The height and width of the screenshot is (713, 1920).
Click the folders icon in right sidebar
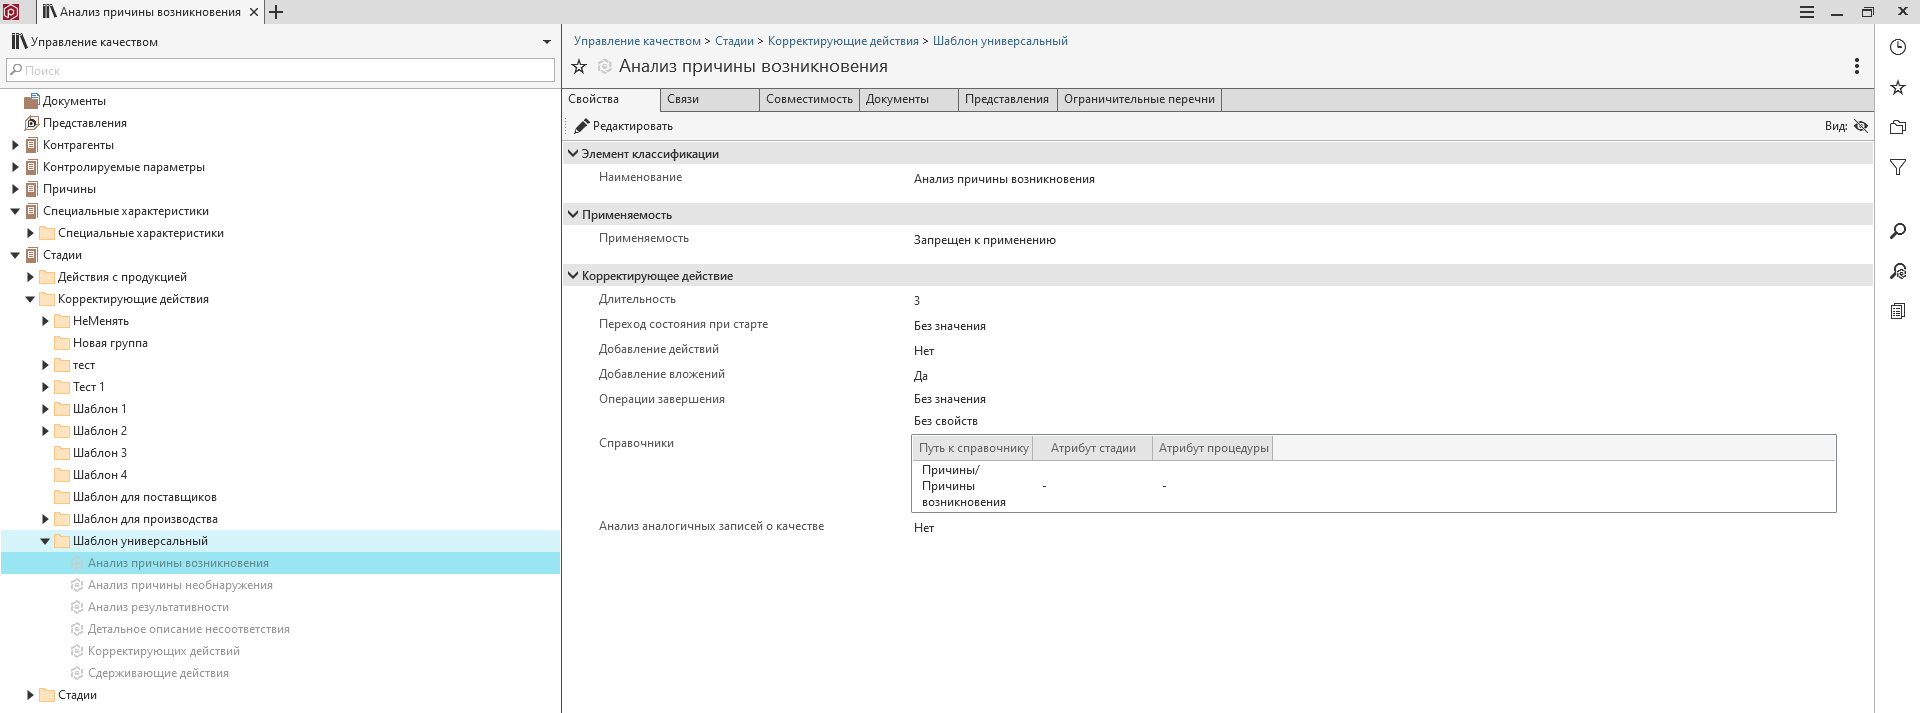point(1897,127)
